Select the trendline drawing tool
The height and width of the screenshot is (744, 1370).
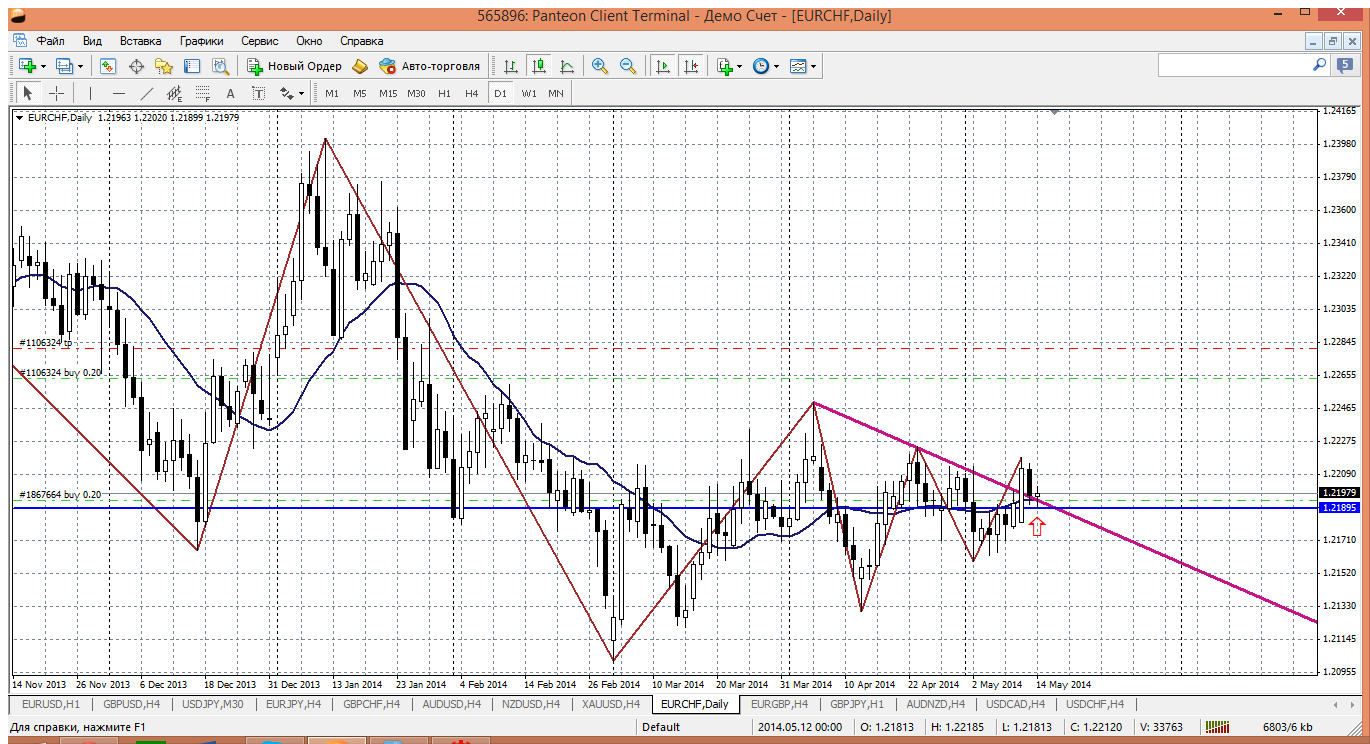(x=147, y=93)
